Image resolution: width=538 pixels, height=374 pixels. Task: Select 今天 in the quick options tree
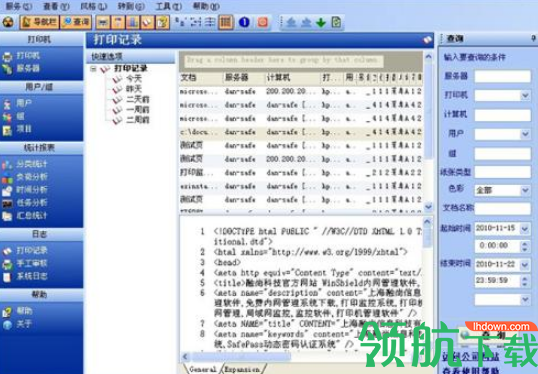[133, 79]
